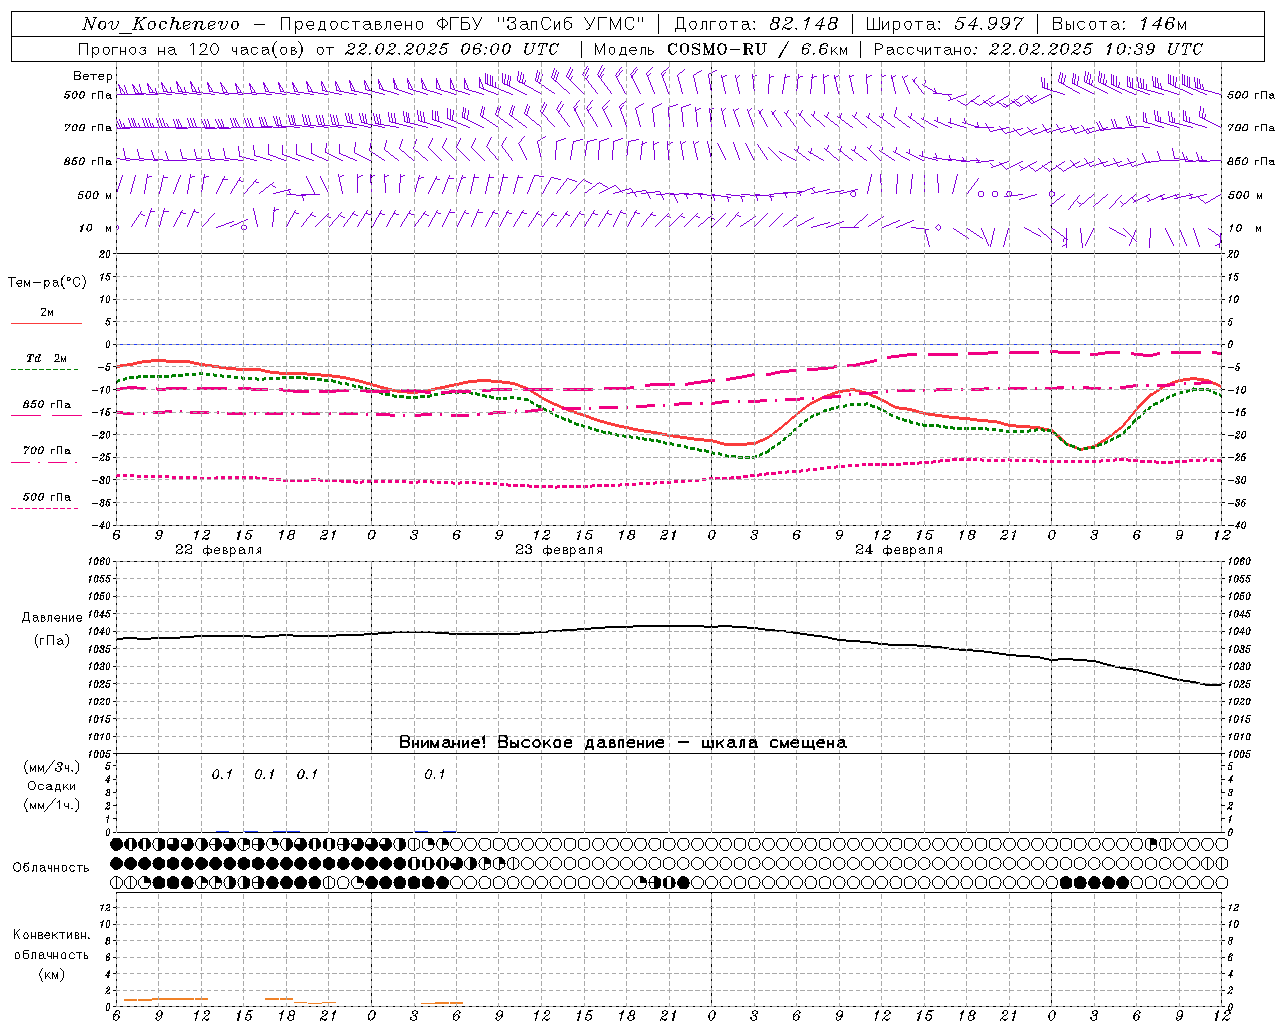Screen dimensions: 1280x1024
Task: Click 'Рассчитано: 22.02.2025 10:39 UTC' timestamp
Action: (1038, 49)
